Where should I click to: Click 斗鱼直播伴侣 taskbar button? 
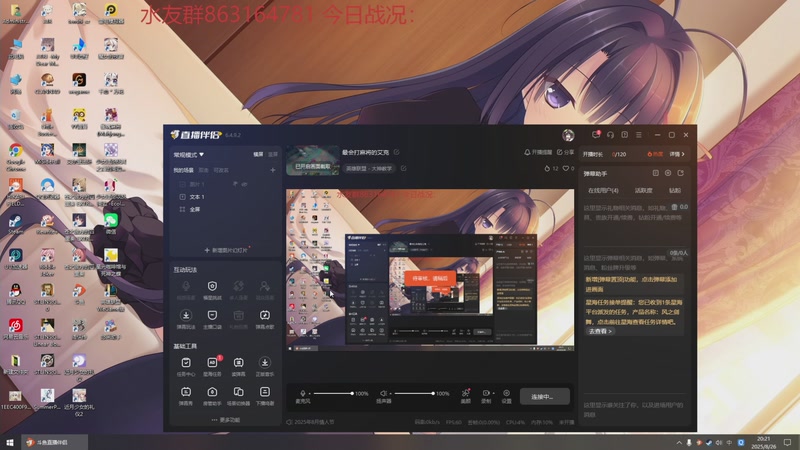(54, 442)
